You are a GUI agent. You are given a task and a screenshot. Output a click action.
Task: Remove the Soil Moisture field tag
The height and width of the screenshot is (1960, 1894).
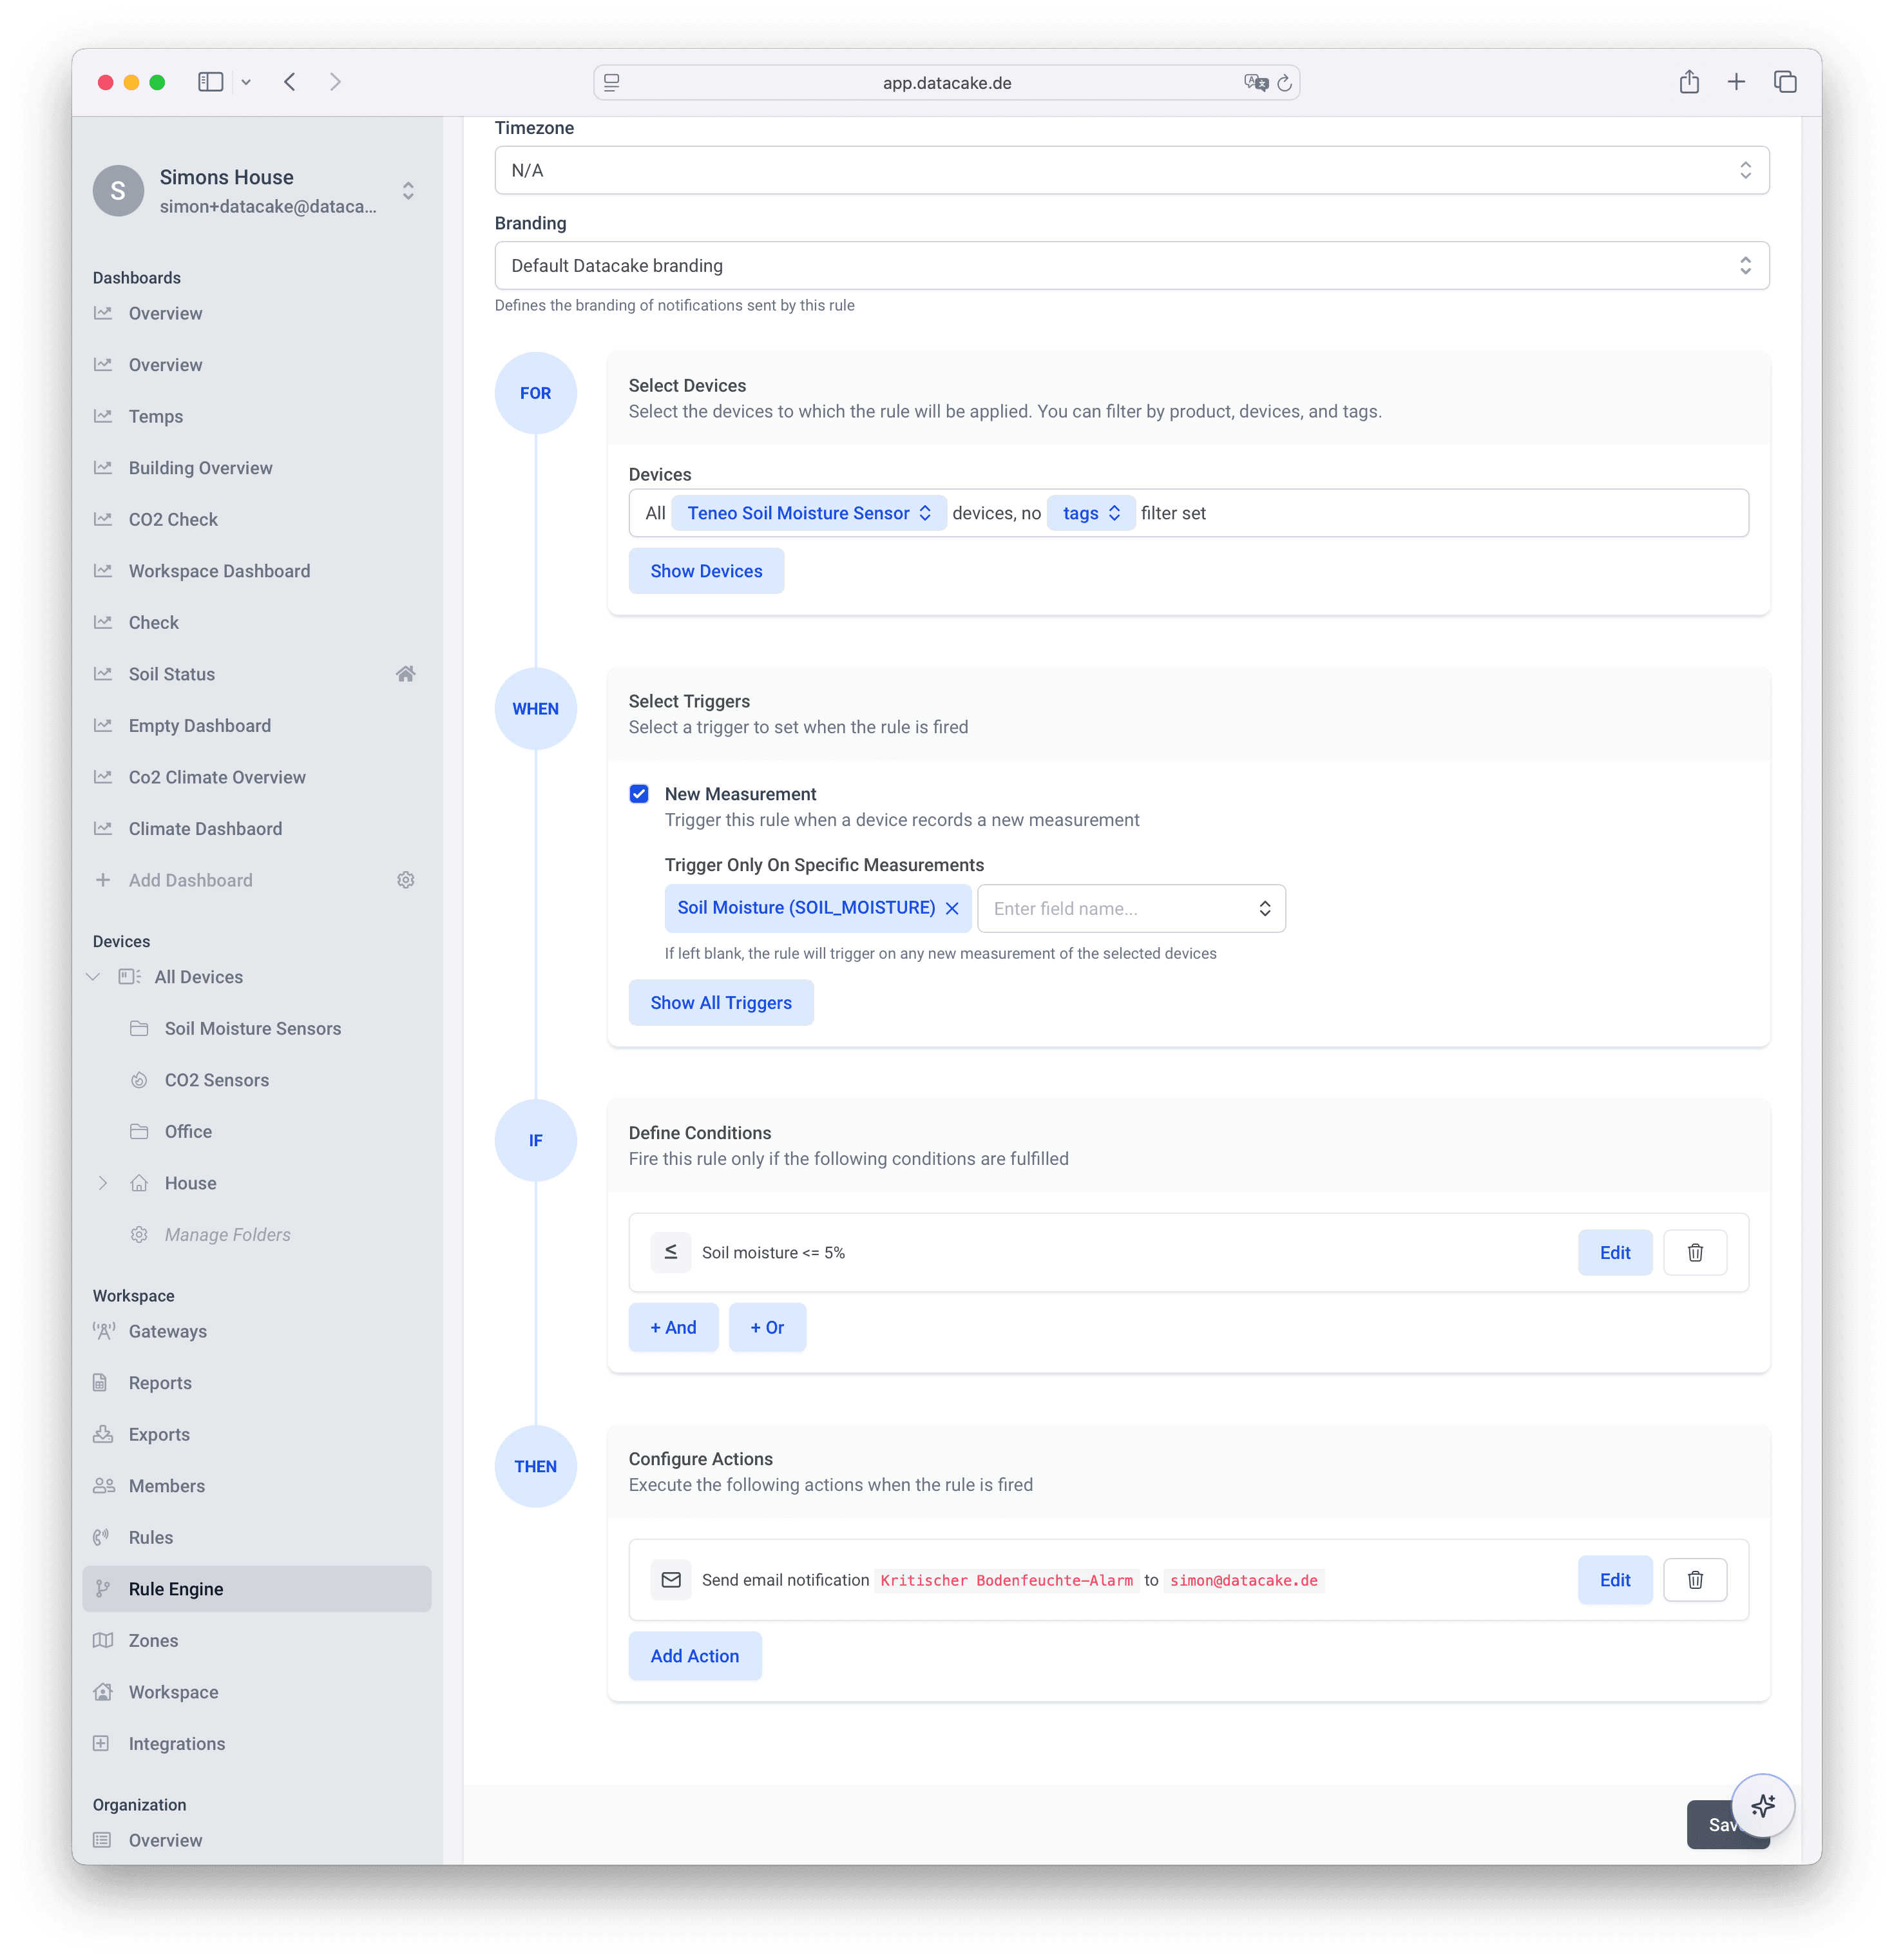(x=952, y=908)
